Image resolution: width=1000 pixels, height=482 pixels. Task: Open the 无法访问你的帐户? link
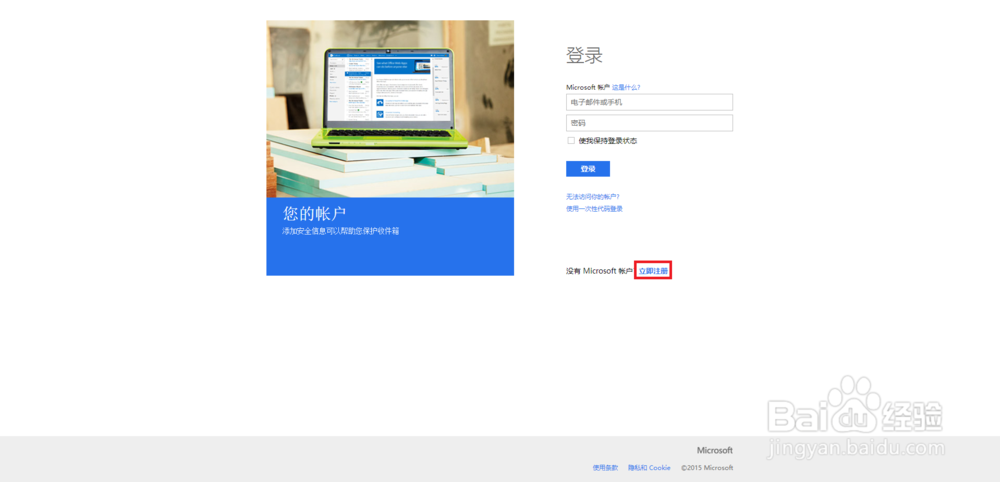pyautogui.click(x=592, y=196)
